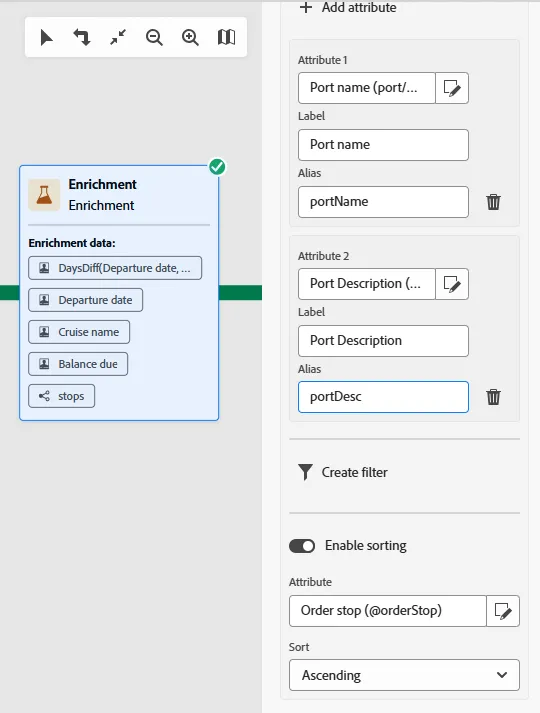Select the Departure date enrichment chip
This screenshot has height=713, width=540.
85,300
